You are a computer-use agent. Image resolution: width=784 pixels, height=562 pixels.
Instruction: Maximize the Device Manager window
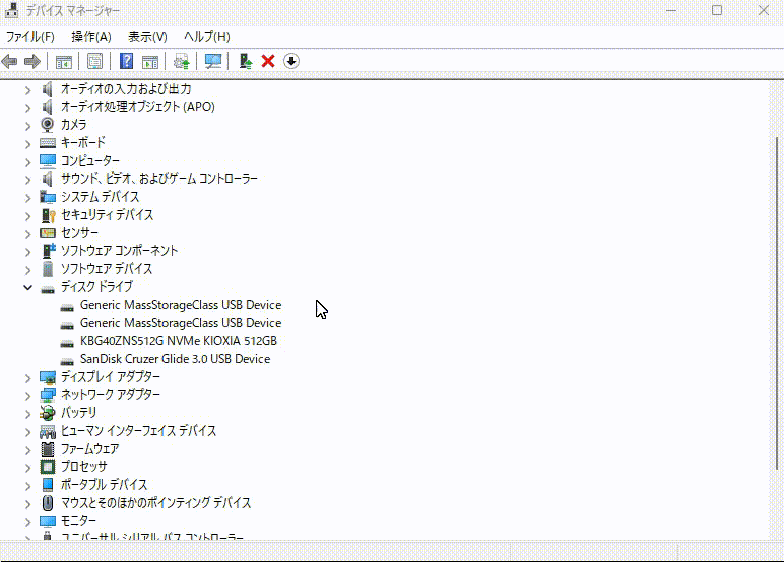(x=717, y=10)
